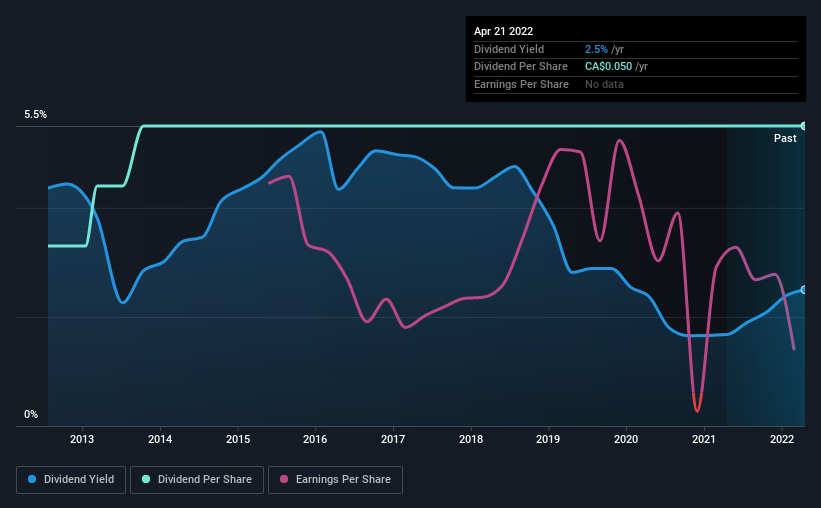
Task: Toggle the Dividend Per Share legend button
Action: tap(197, 480)
